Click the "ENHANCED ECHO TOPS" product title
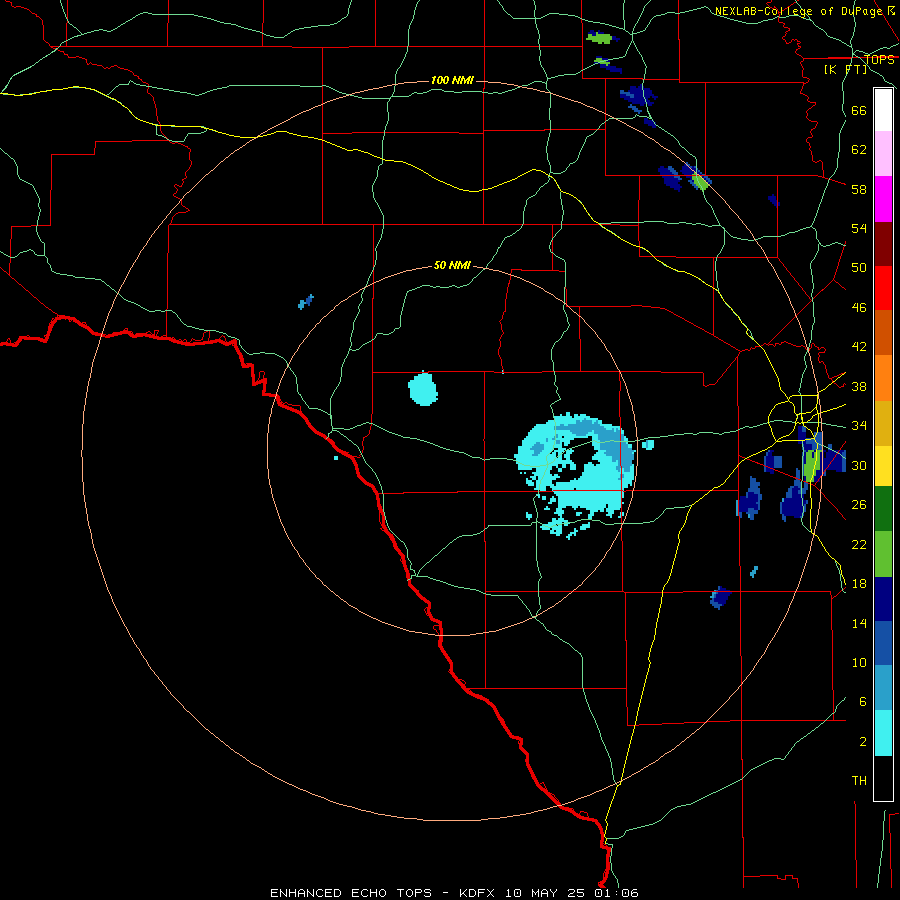Screen dimensions: 900x900 pyautogui.click(x=351, y=893)
